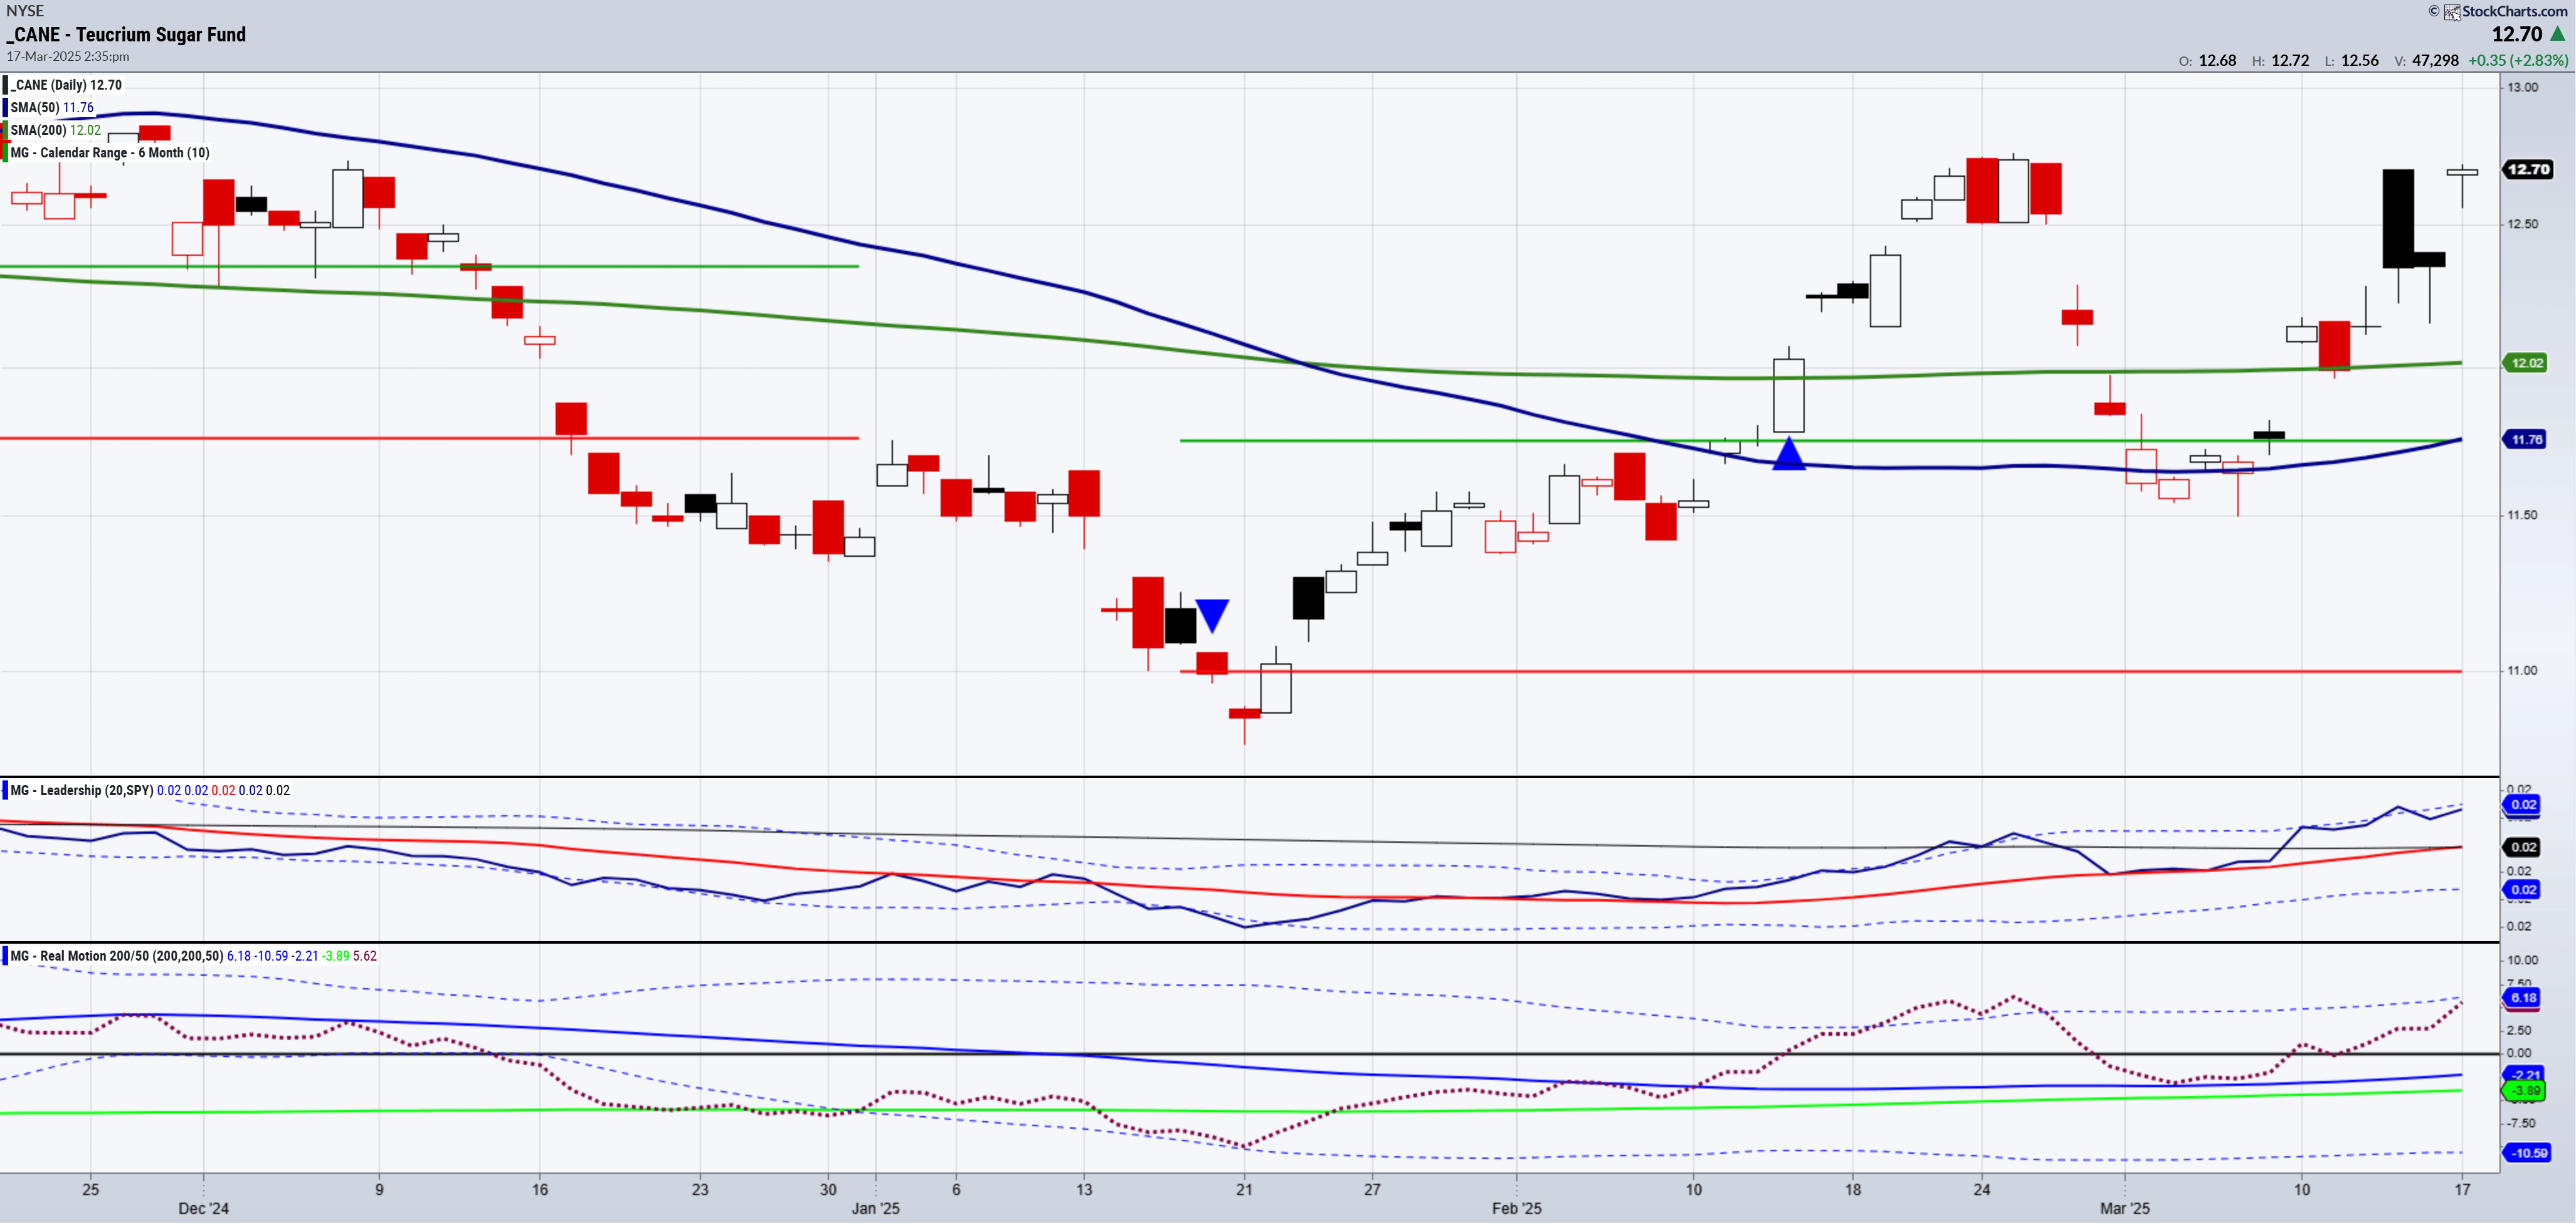Click the "_CANE - Teucrium Sugar Fund" title
Image resolution: width=2576 pixels, height=1224 pixels.
pos(126,34)
